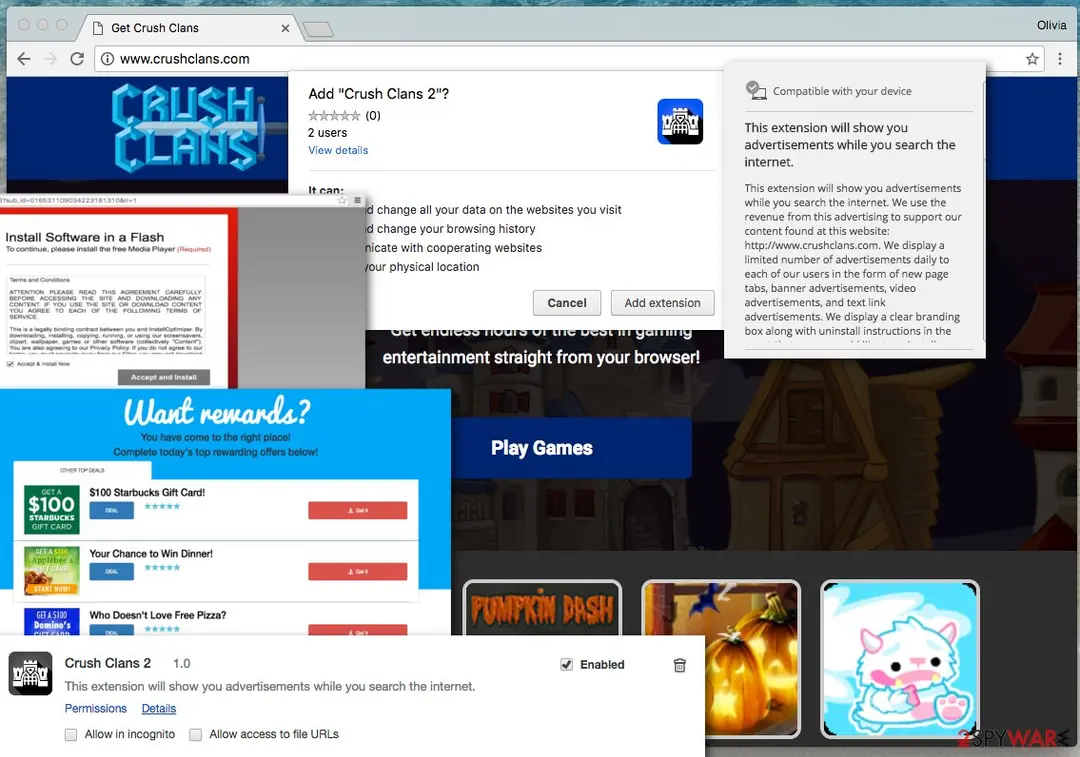
Task: Click the popup window bookmark star
Action: [x=342, y=200]
